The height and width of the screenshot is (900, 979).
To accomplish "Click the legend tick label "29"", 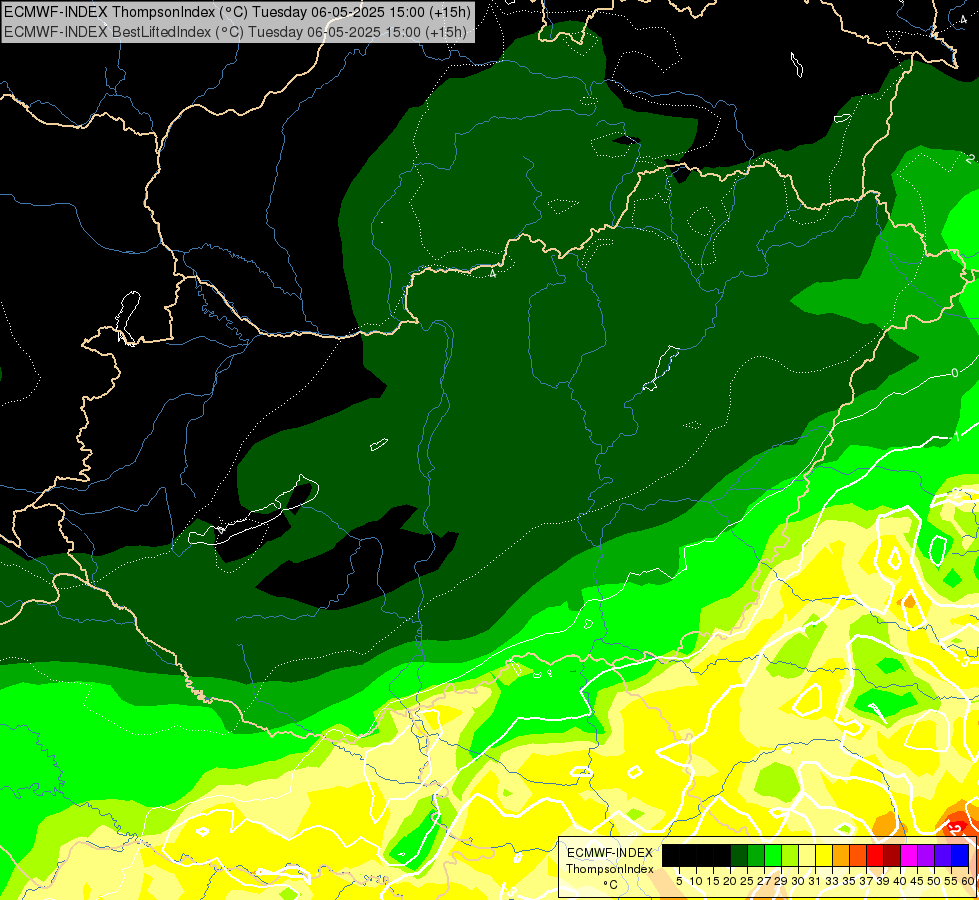I will (781, 881).
